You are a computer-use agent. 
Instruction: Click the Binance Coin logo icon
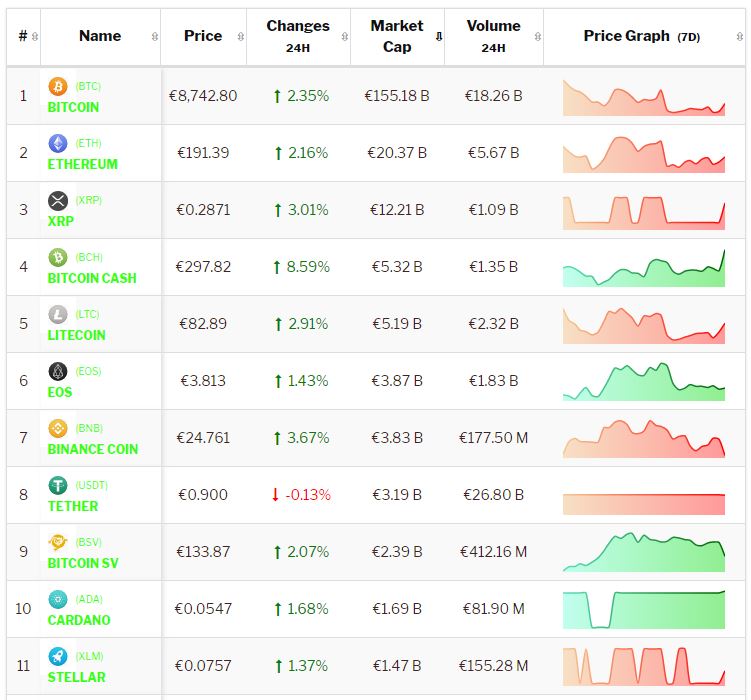58,429
